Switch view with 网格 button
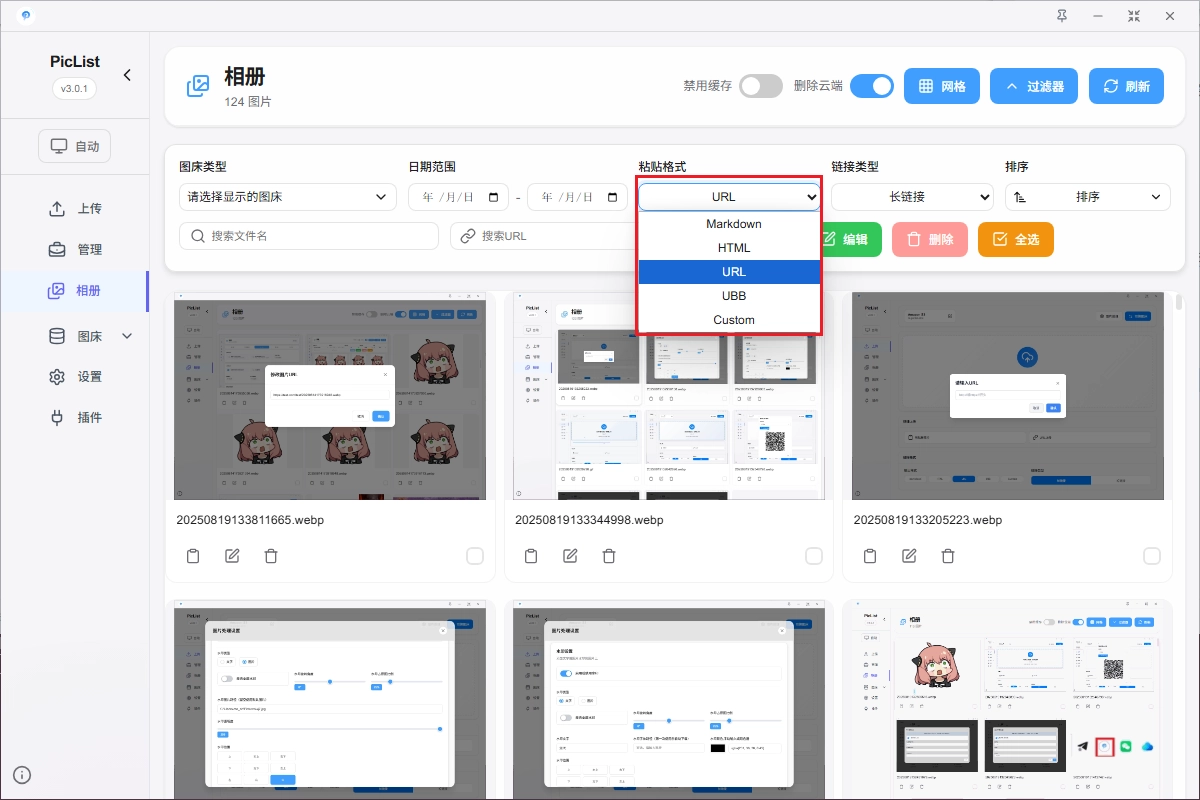1200x800 pixels. tap(942, 86)
